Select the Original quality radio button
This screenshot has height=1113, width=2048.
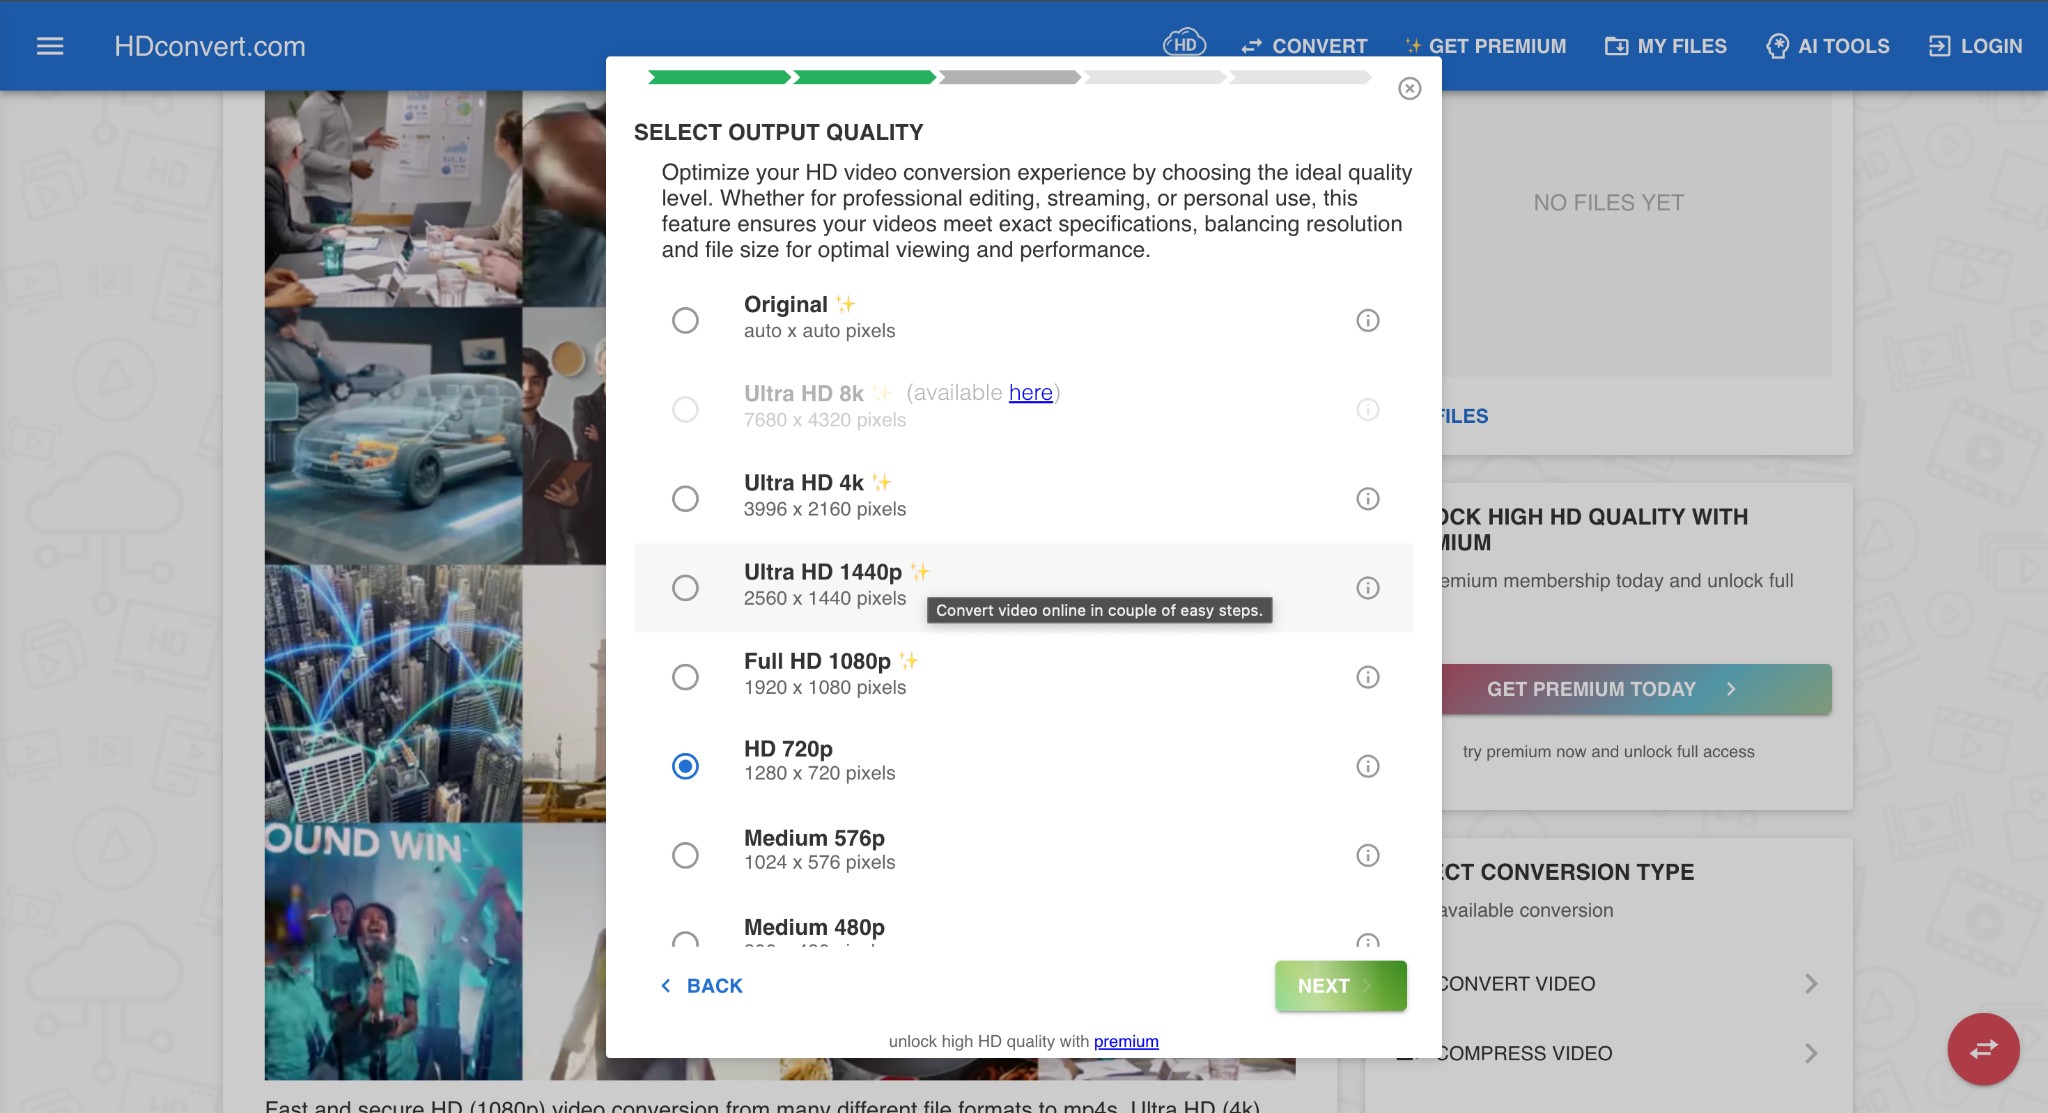(x=685, y=320)
